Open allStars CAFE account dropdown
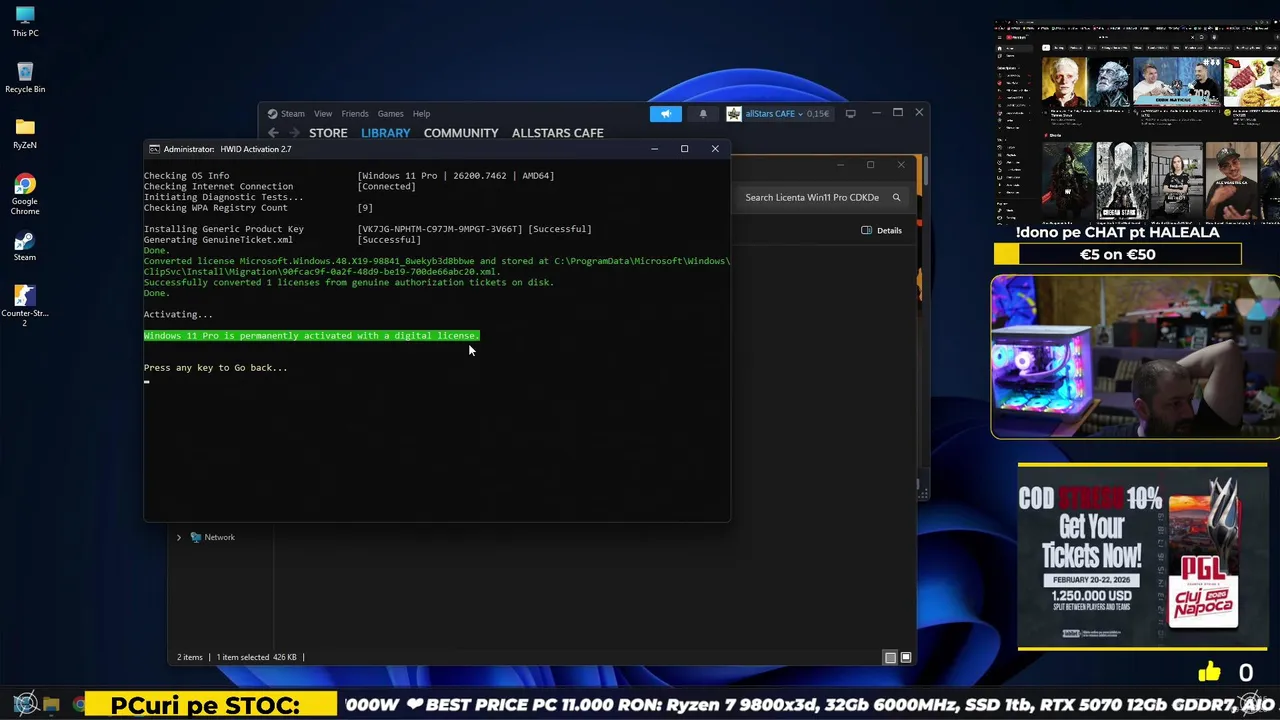The width and height of the screenshot is (1280, 720). pyautogui.click(x=779, y=113)
